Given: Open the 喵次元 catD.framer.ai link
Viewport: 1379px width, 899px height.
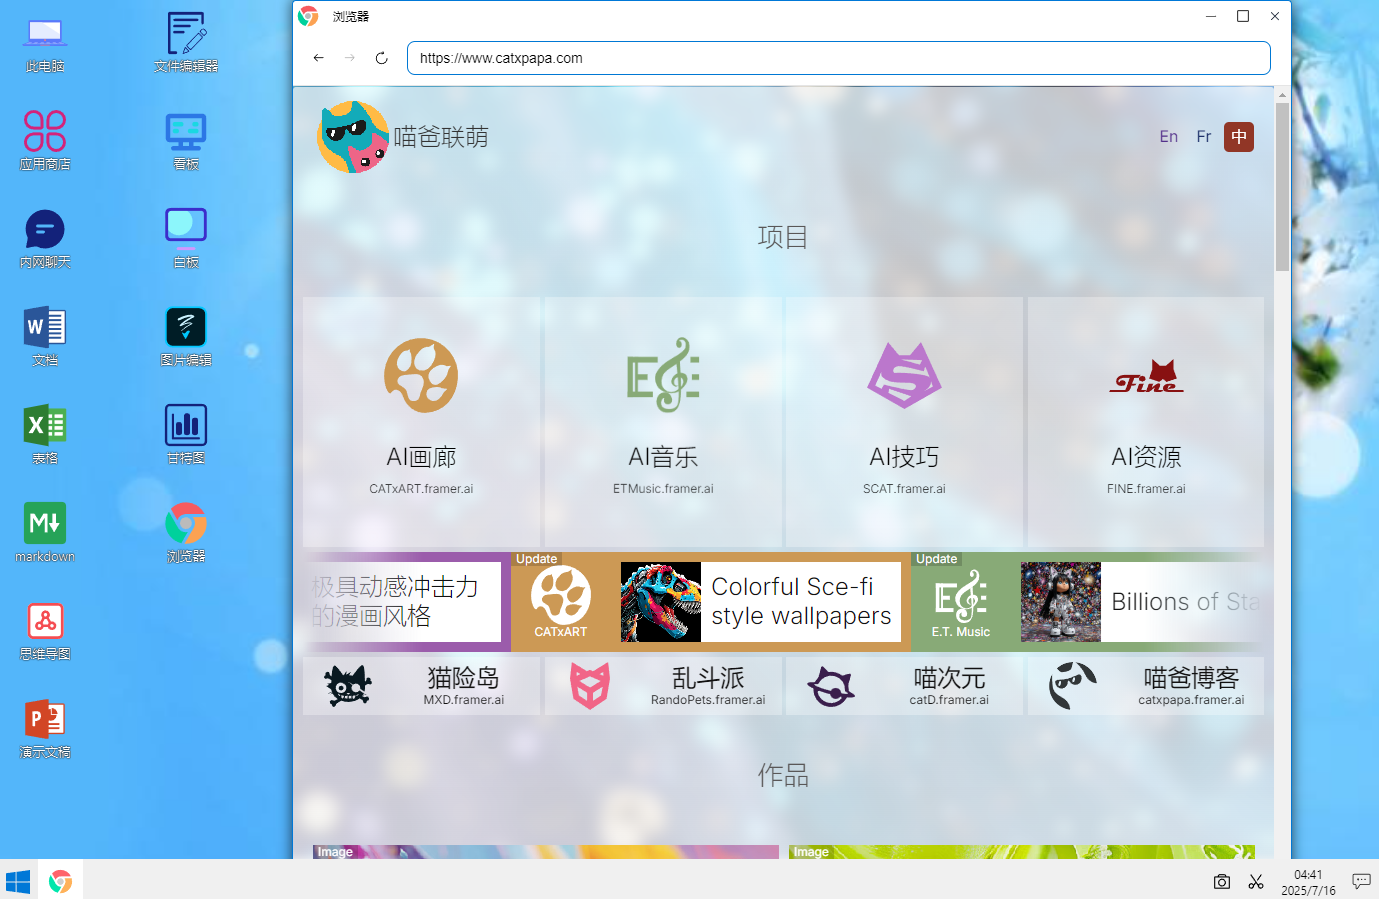Looking at the screenshot, I should pyautogui.click(x=949, y=700).
